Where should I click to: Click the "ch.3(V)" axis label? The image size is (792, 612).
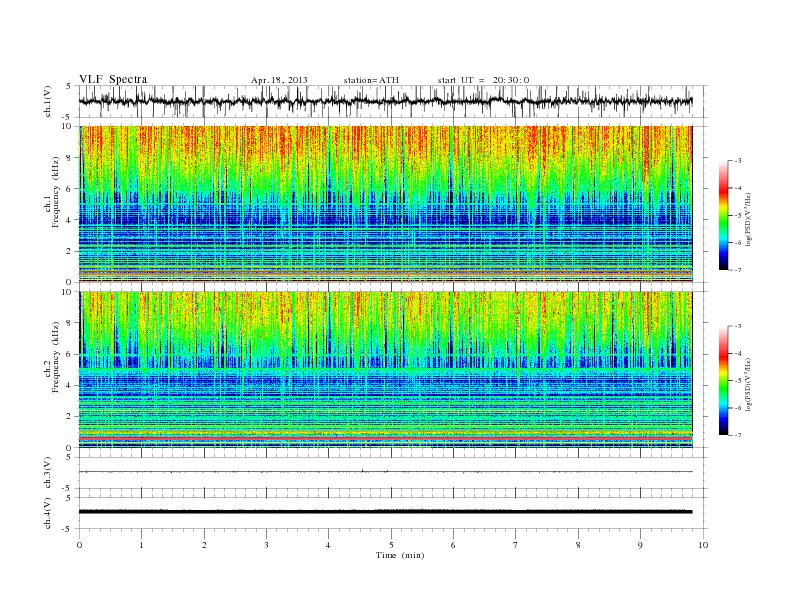(x=48, y=473)
